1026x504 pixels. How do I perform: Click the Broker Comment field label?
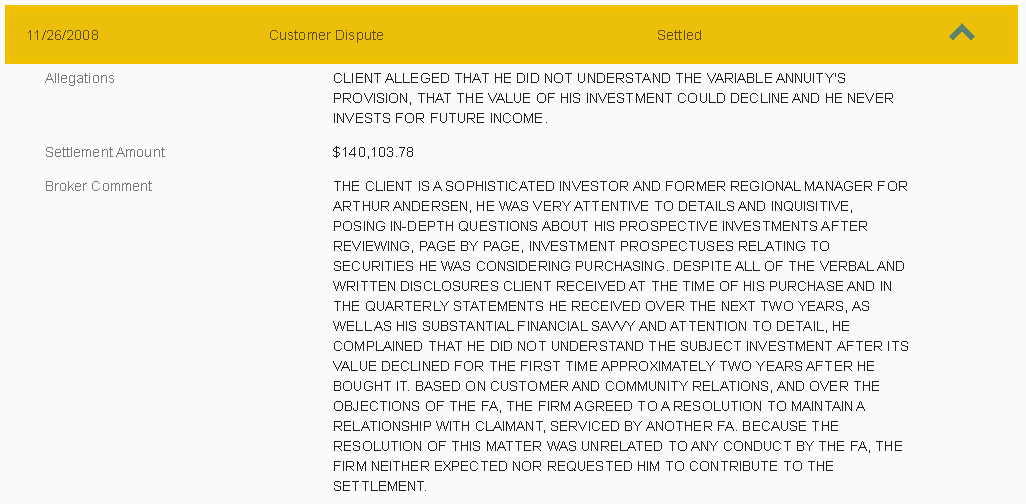pyautogui.click(x=98, y=187)
